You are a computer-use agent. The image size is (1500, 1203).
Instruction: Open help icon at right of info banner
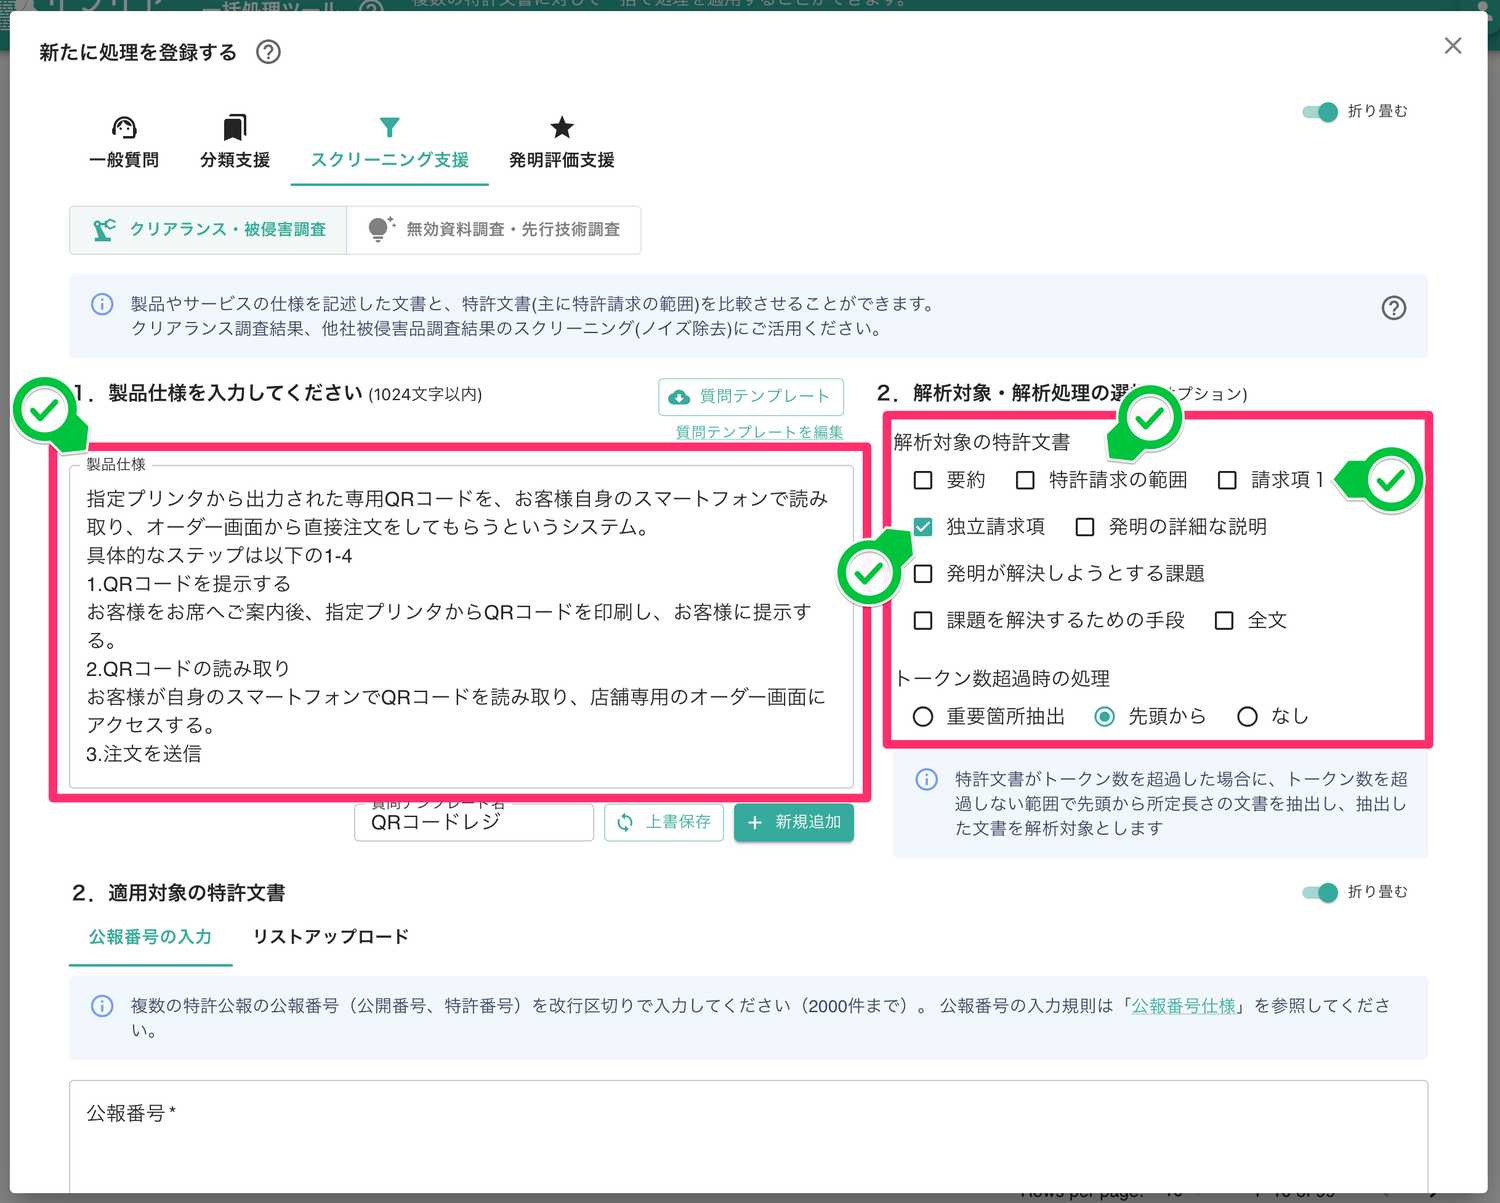click(1394, 308)
